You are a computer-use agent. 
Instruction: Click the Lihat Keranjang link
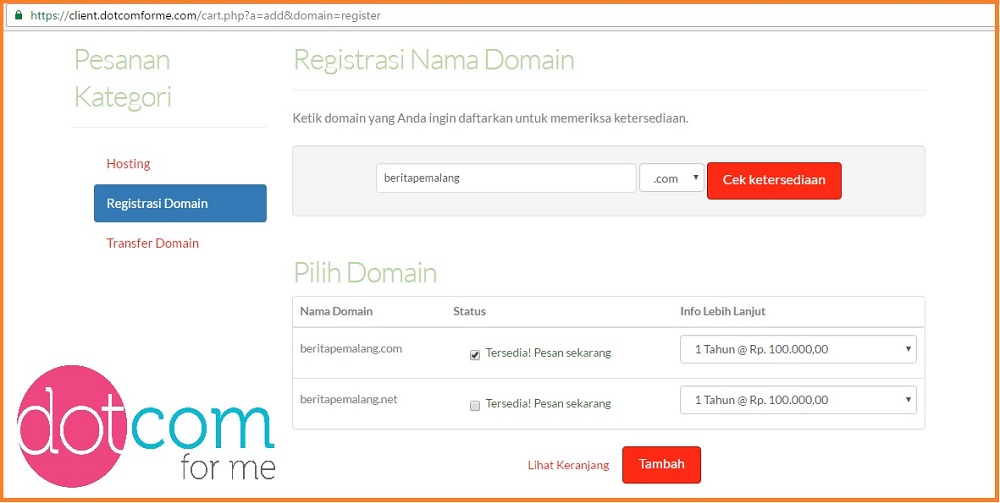pyautogui.click(x=568, y=465)
